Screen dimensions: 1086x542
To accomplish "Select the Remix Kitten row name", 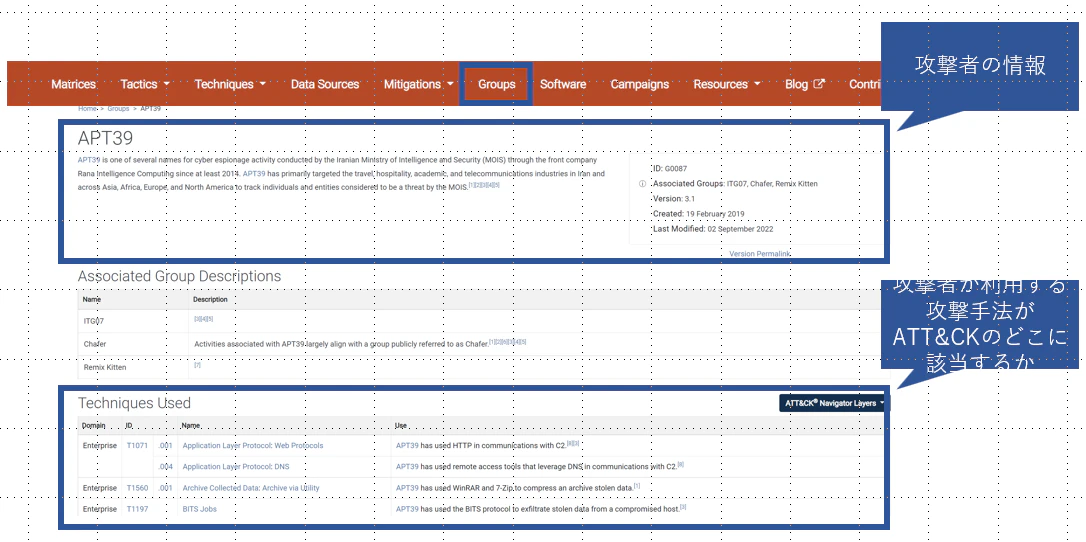I will click(x=105, y=368).
